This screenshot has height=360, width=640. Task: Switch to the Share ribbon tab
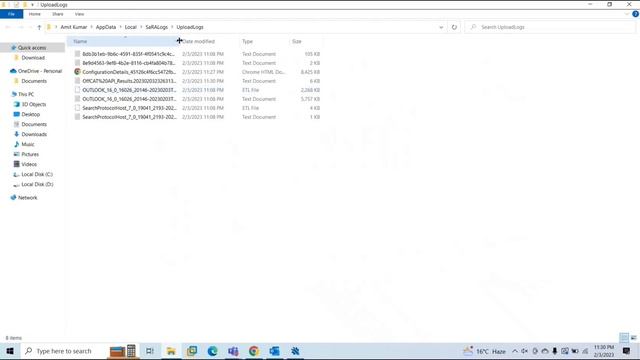58,14
